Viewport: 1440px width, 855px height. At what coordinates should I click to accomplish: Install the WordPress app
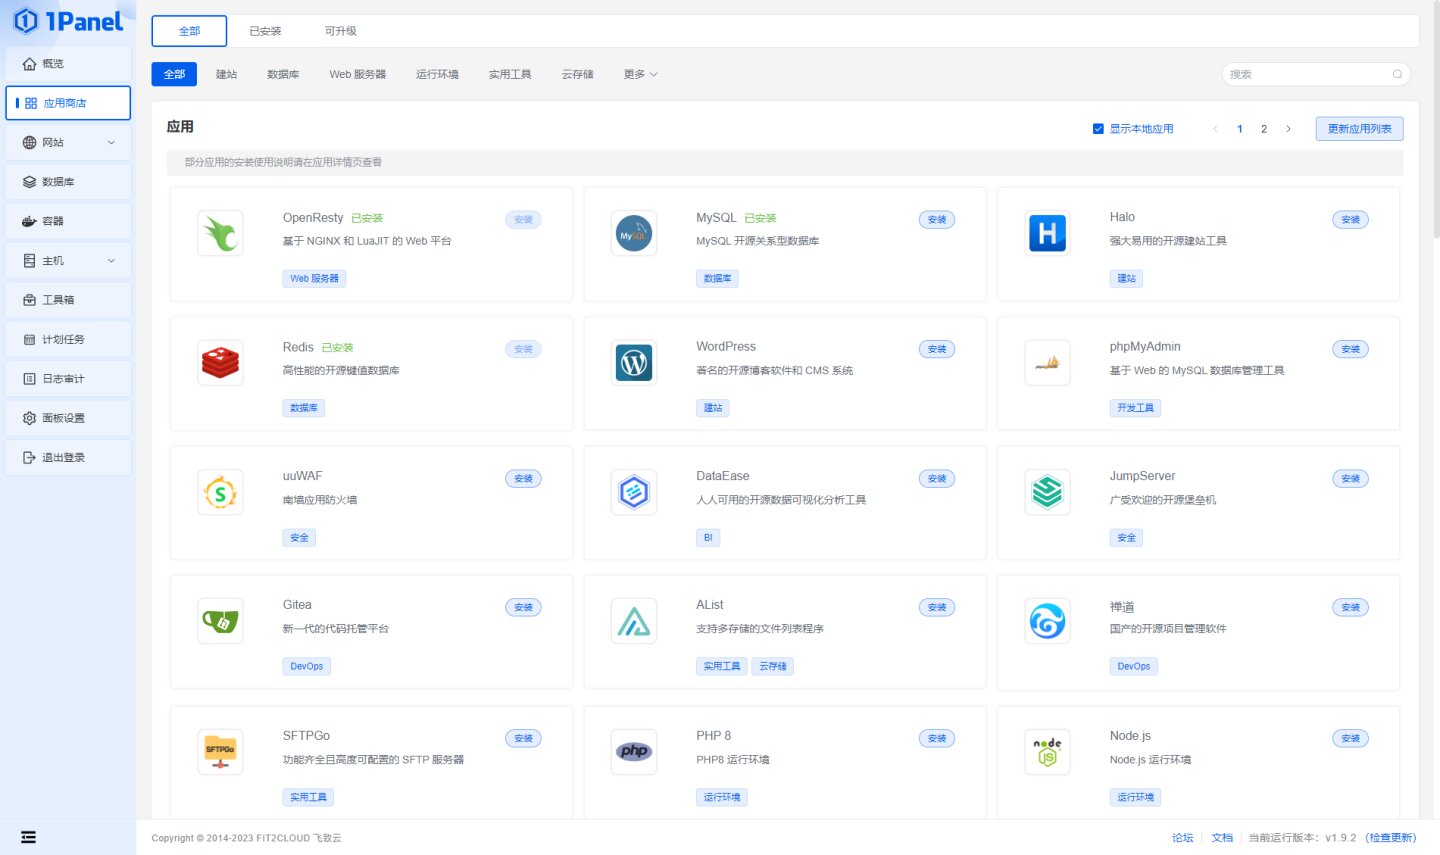pos(937,349)
